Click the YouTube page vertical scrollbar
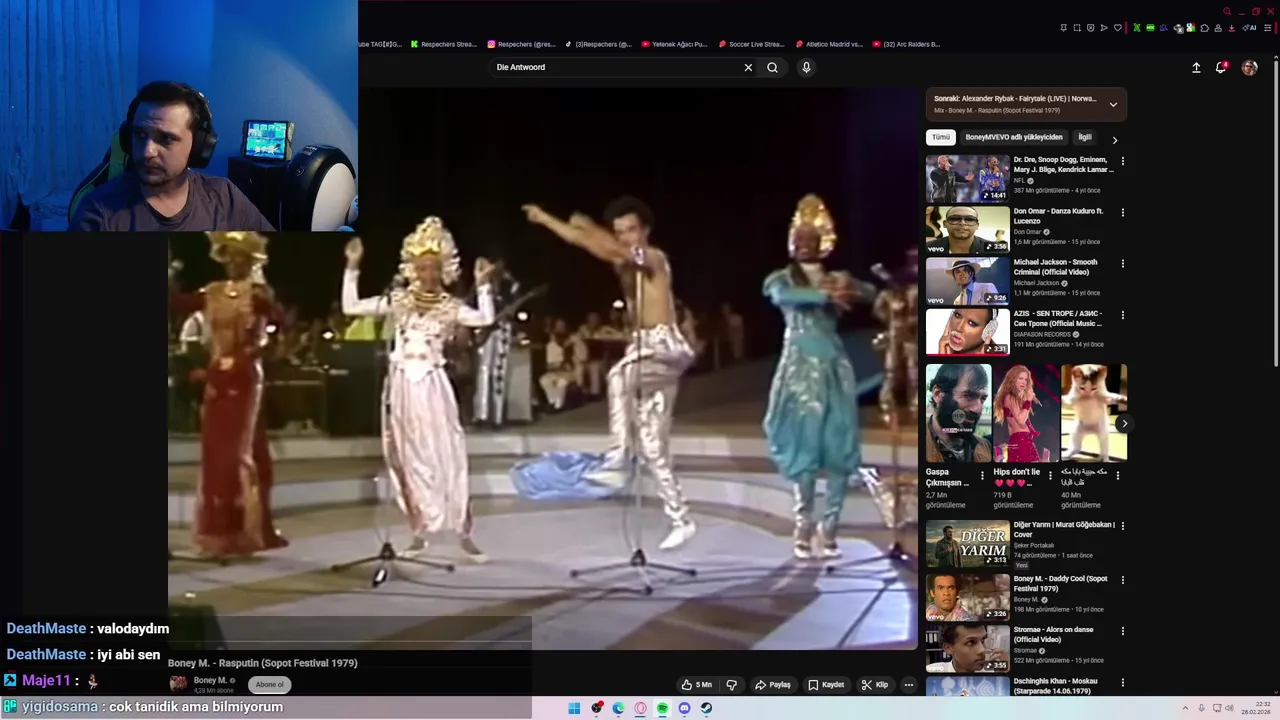 tap(1276, 215)
